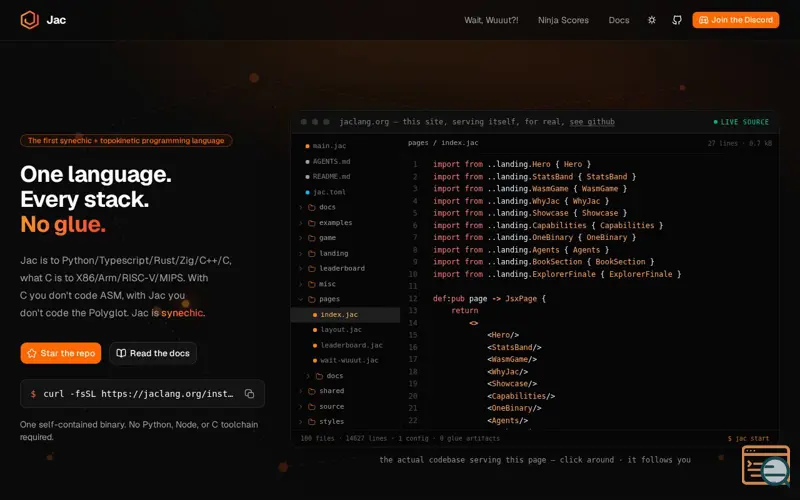Select AGENTS.md in the file tree
800x500 pixels.
point(331,161)
